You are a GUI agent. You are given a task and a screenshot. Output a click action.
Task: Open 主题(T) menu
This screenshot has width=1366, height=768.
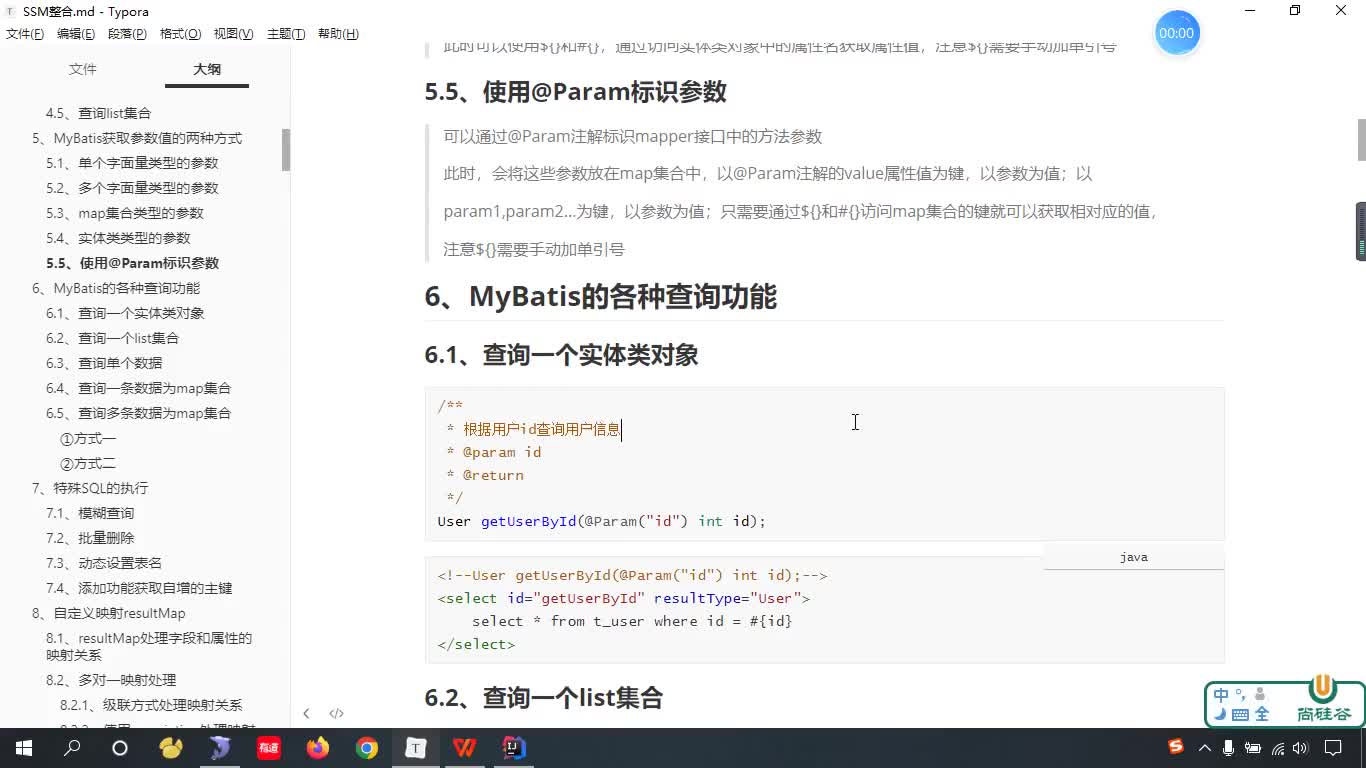coord(286,34)
